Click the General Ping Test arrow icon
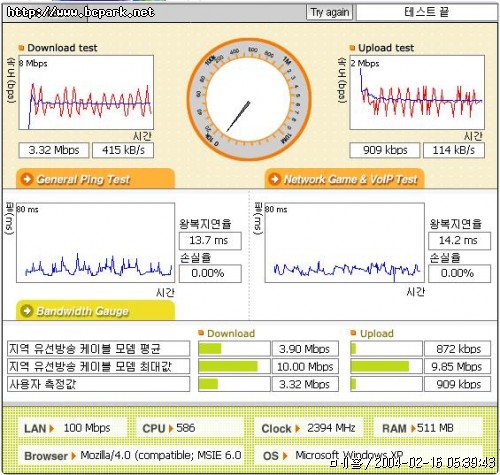This screenshot has width=500, height=475. 27,179
